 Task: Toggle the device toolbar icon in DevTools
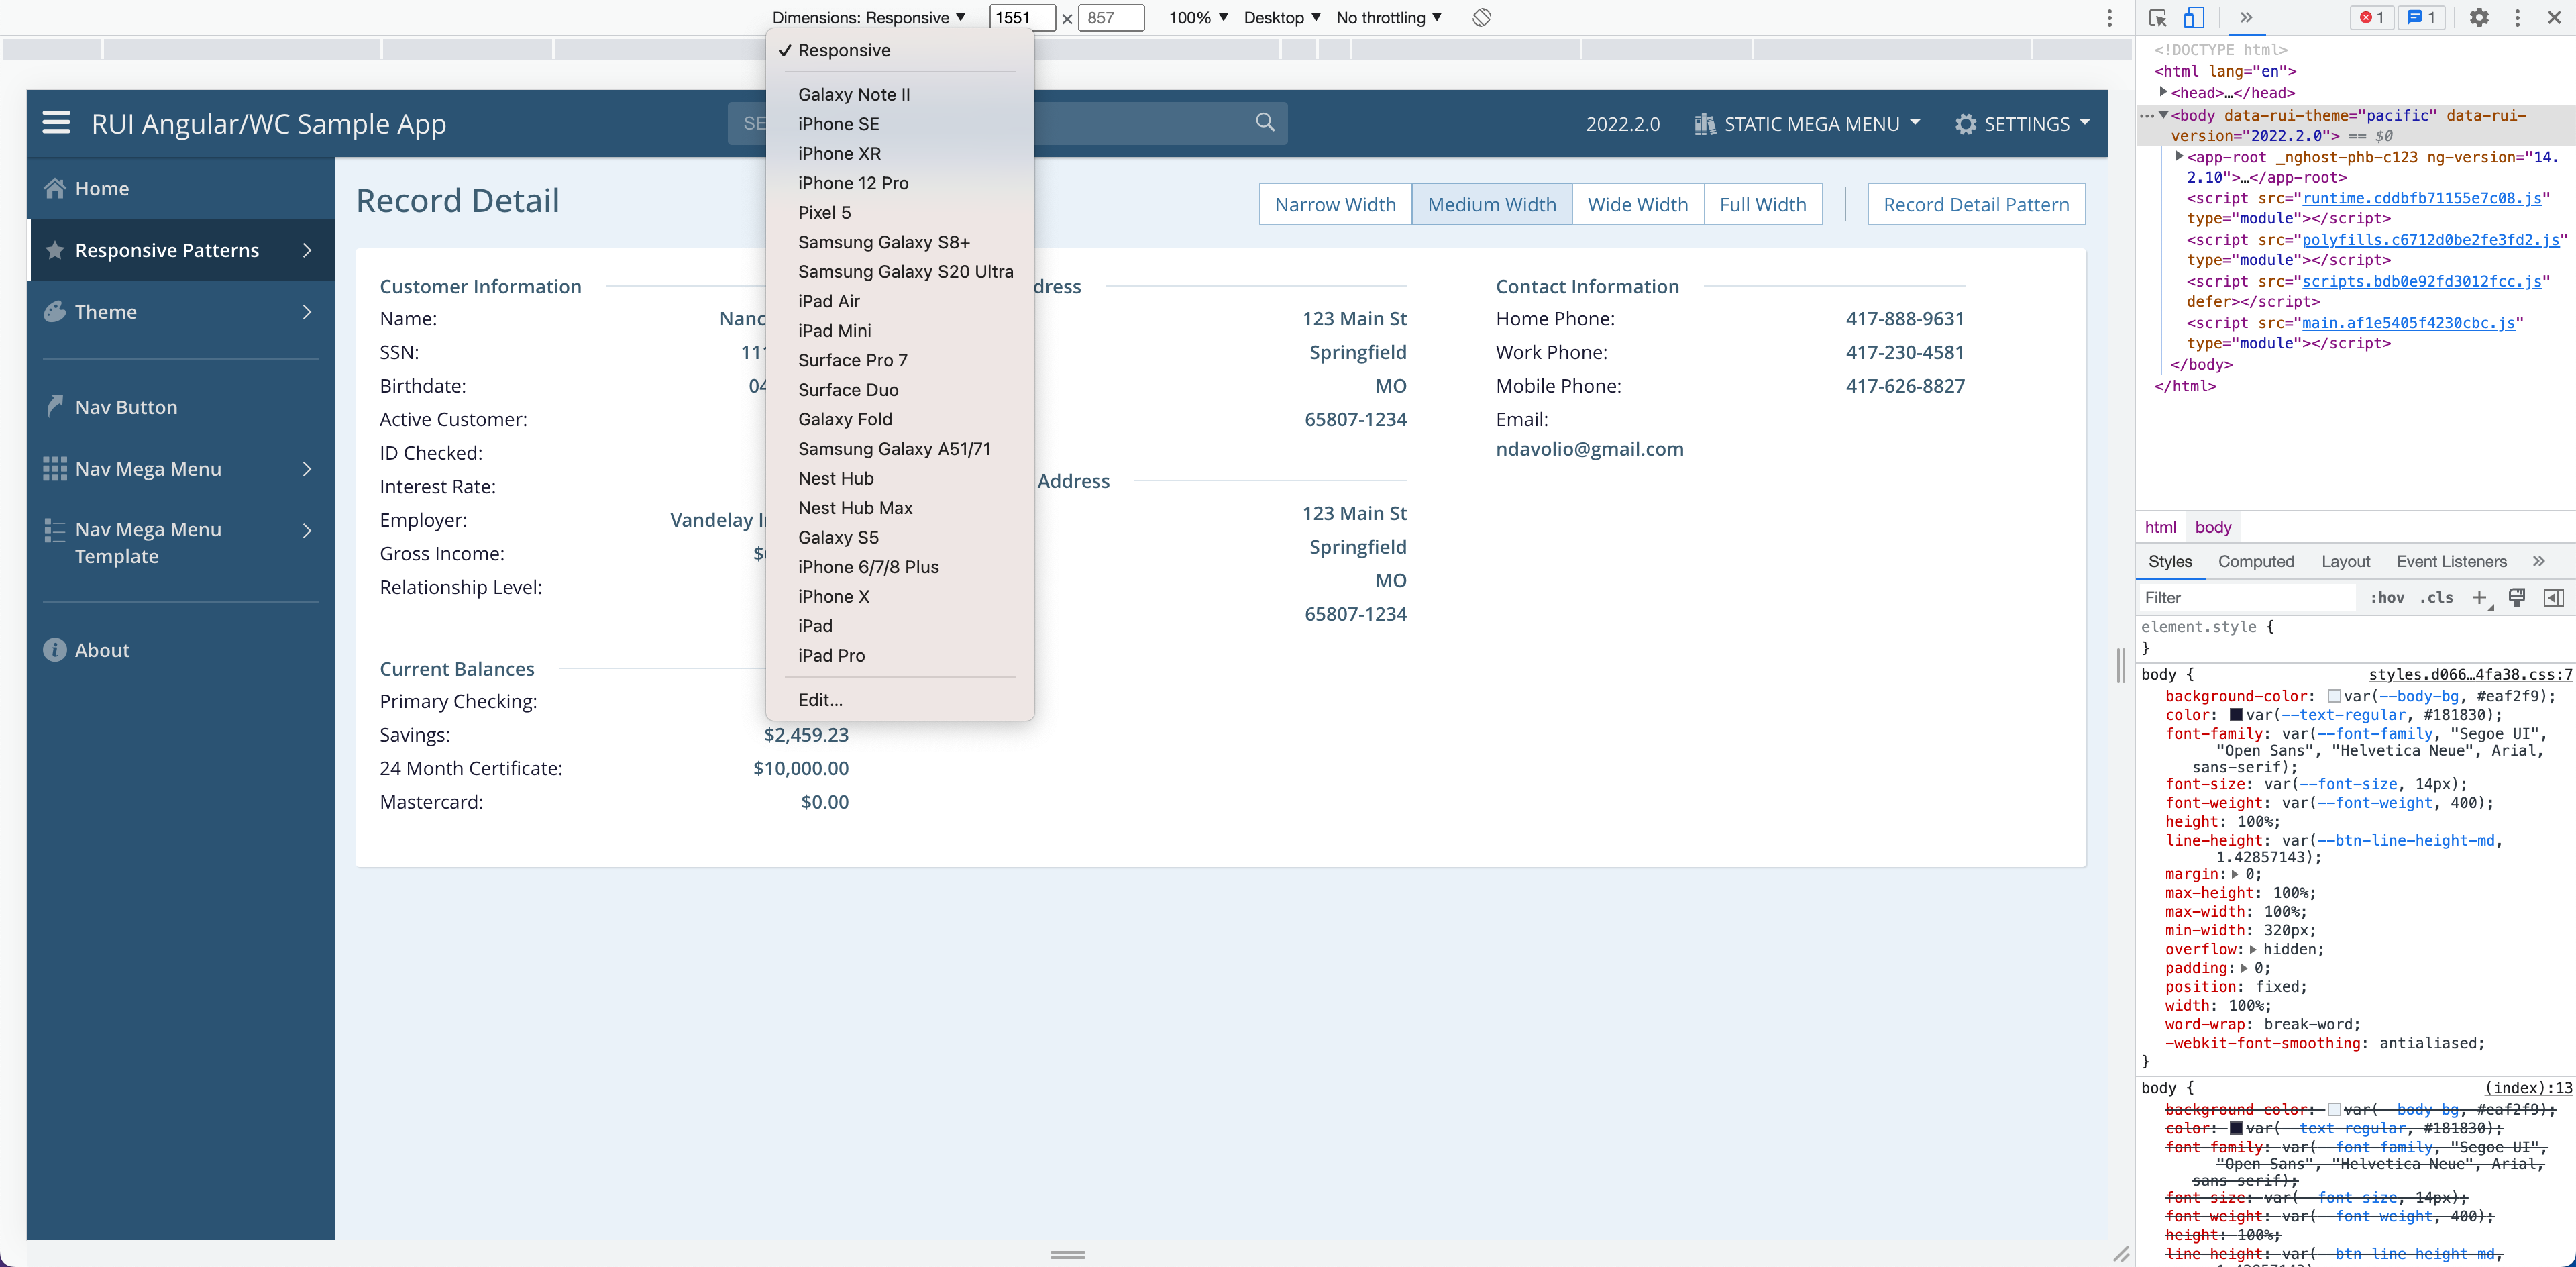tap(2194, 17)
